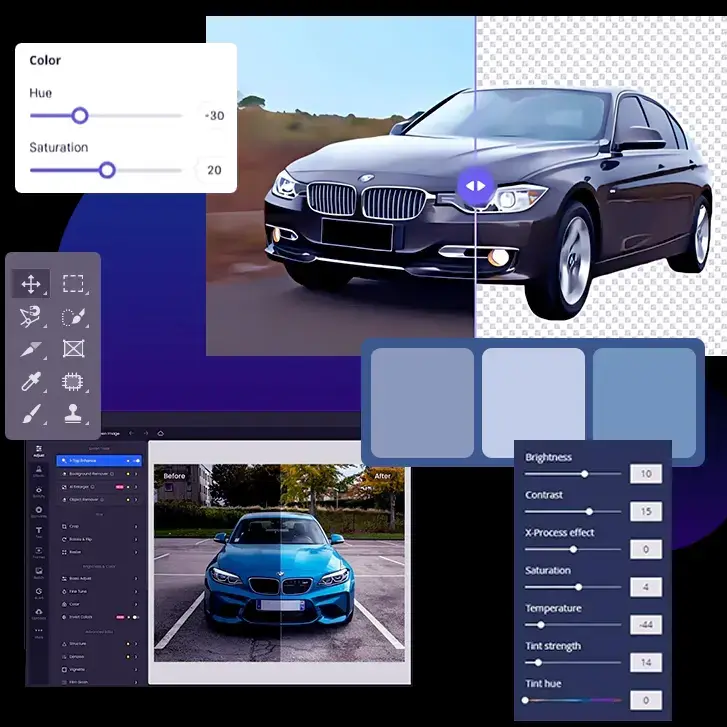Open the Beautify sidebar section
The image size is (727, 727).
(x=39, y=492)
